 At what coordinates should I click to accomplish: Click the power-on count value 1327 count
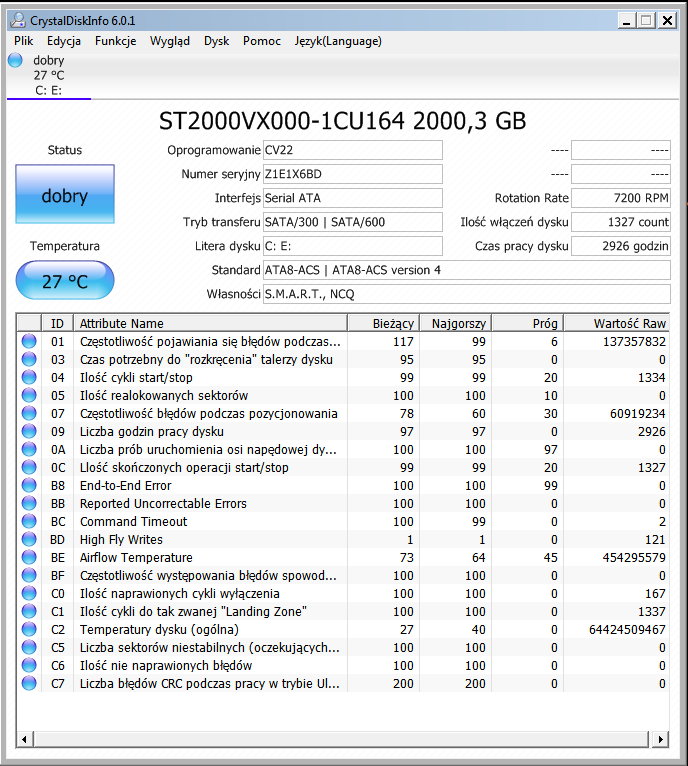[621, 222]
